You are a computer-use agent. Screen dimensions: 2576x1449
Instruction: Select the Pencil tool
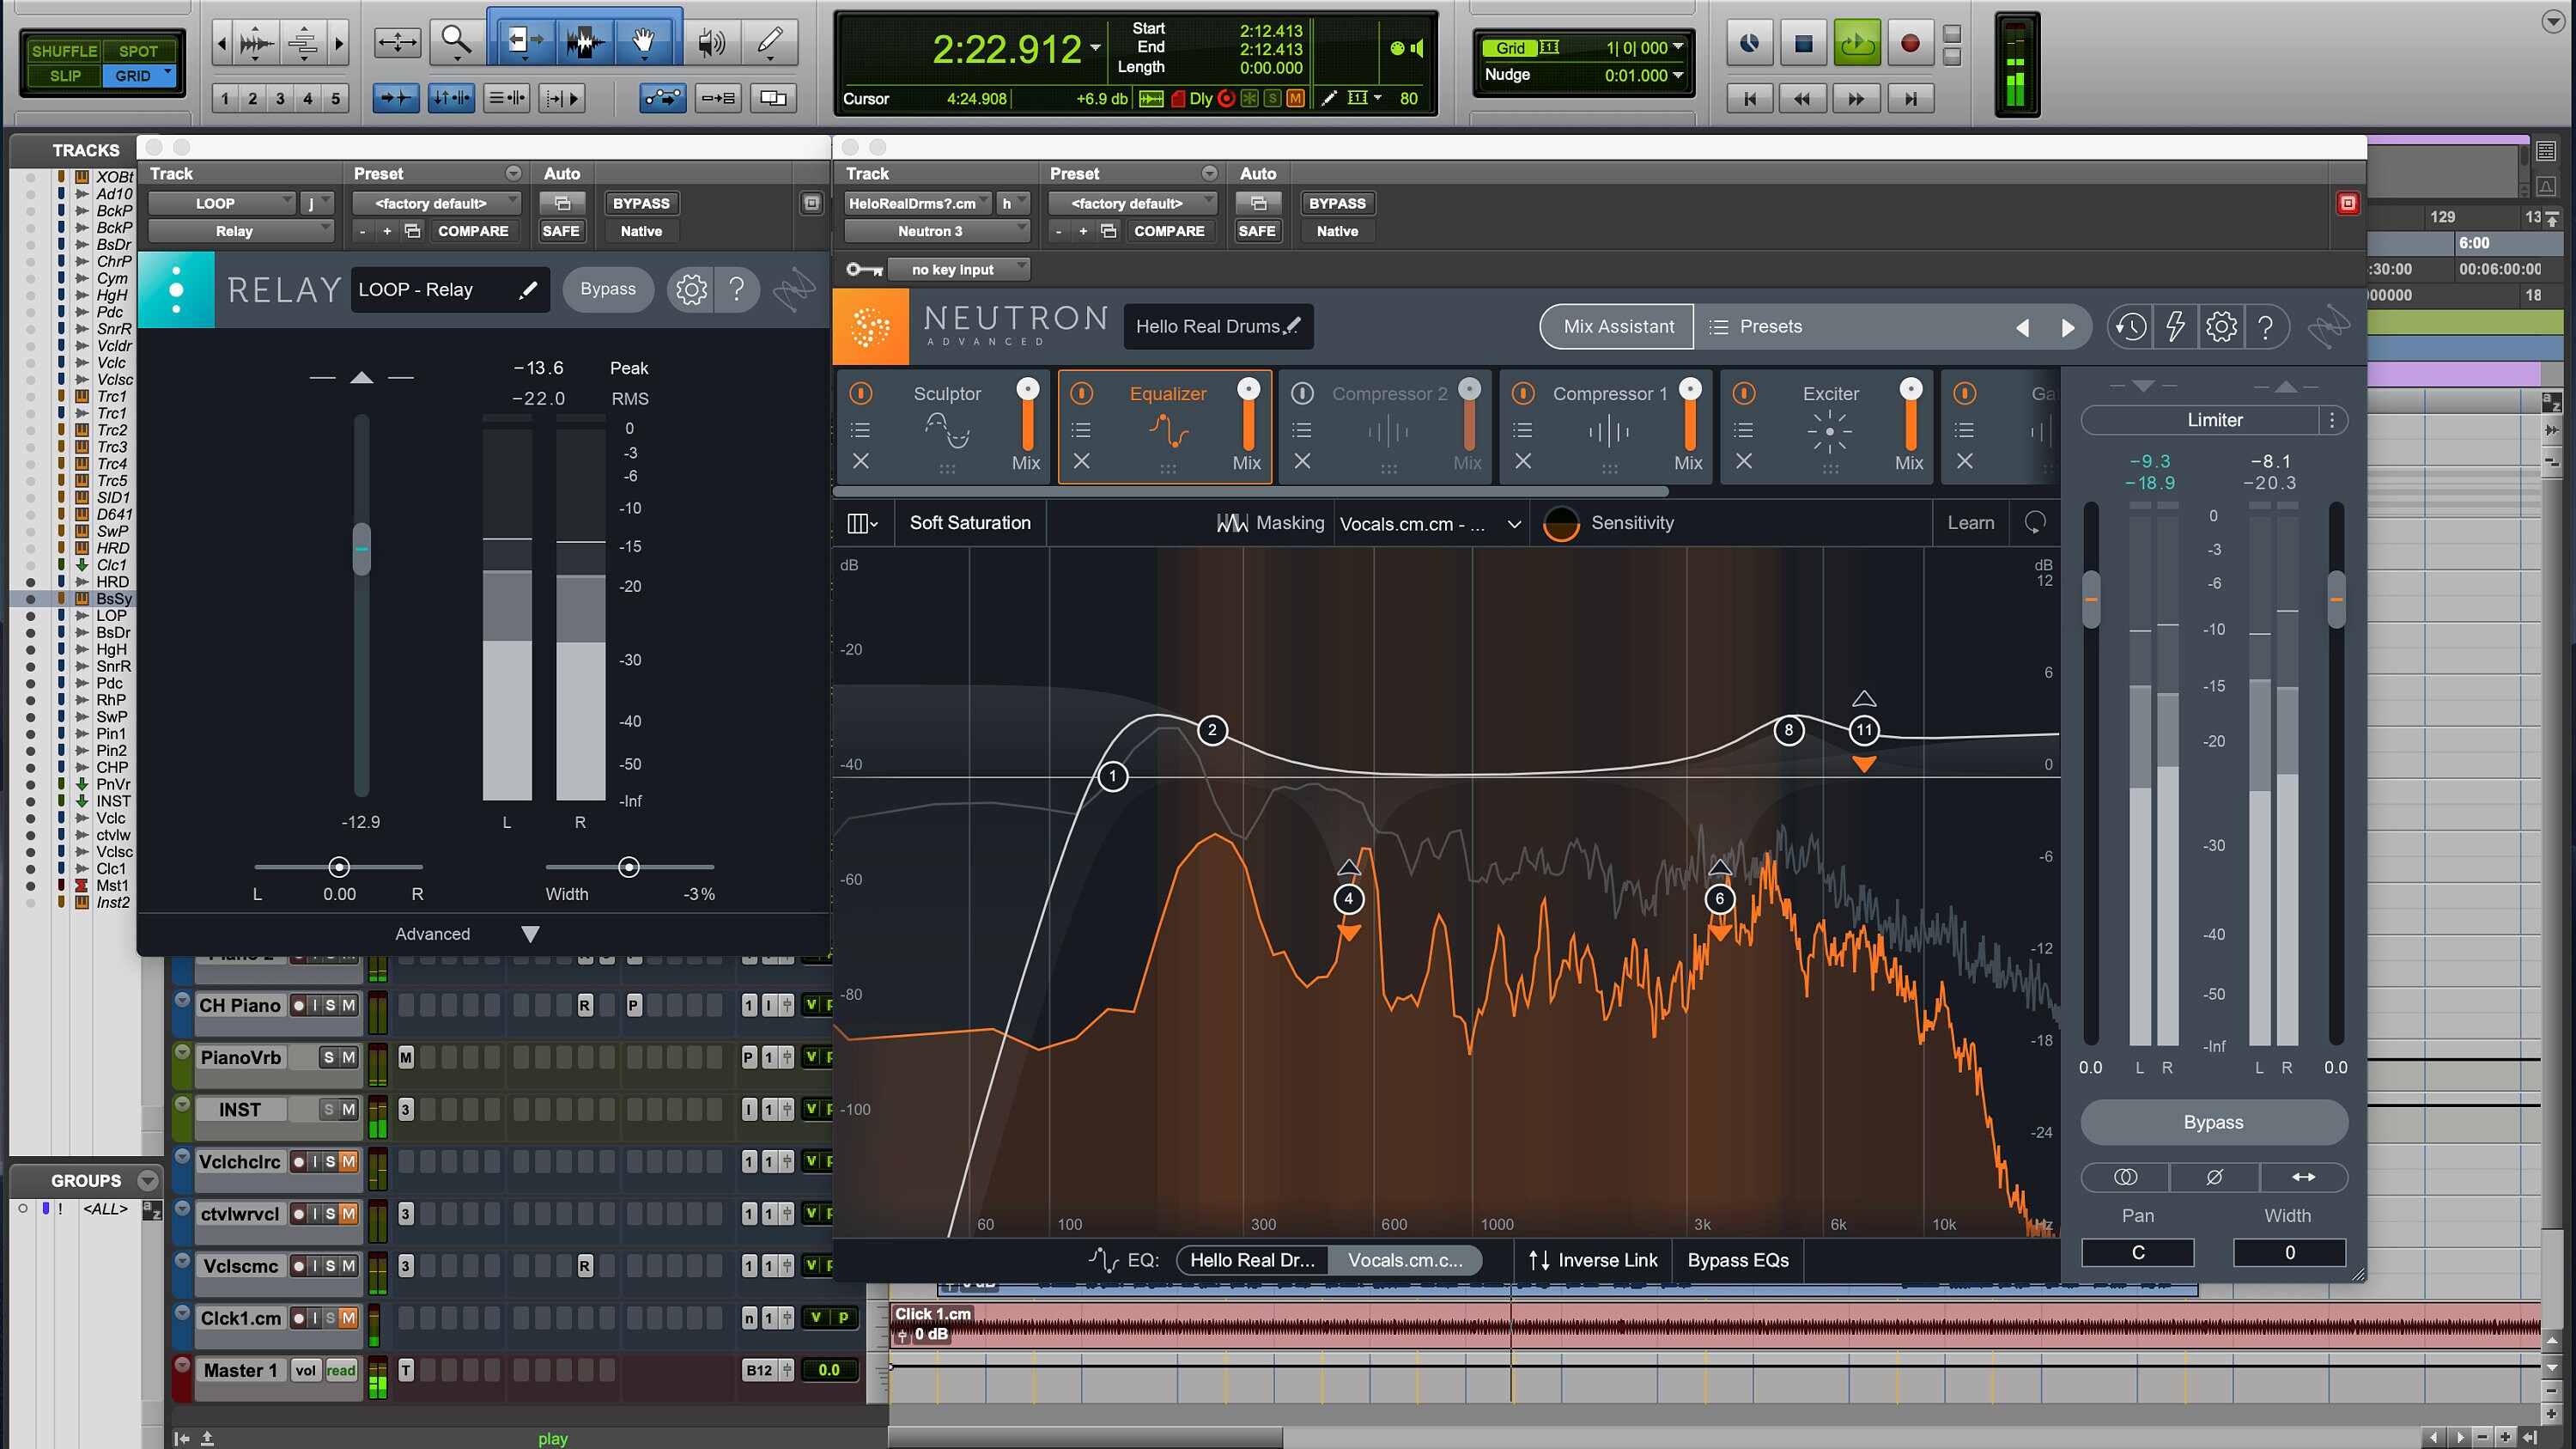click(x=770, y=41)
